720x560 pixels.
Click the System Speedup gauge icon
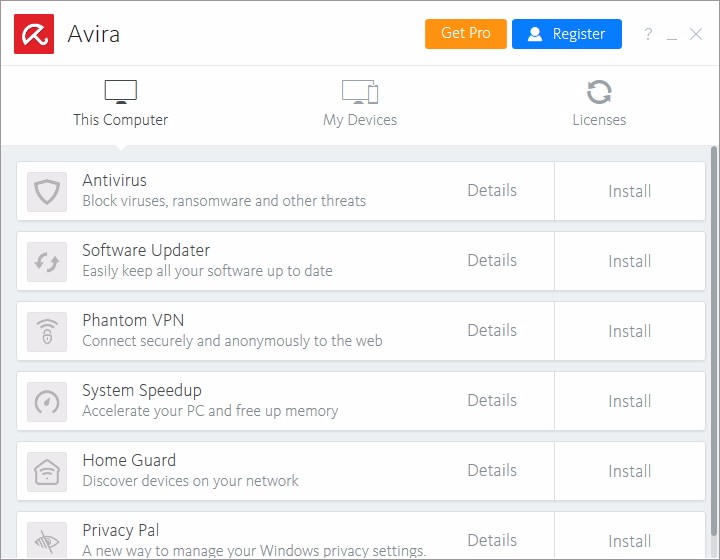coord(47,401)
